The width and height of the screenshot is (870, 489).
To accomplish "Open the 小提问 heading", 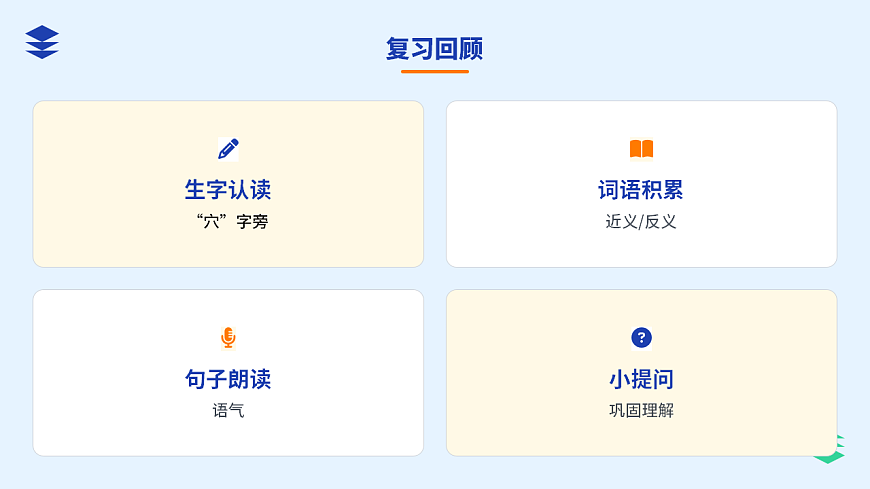I will point(641,379).
